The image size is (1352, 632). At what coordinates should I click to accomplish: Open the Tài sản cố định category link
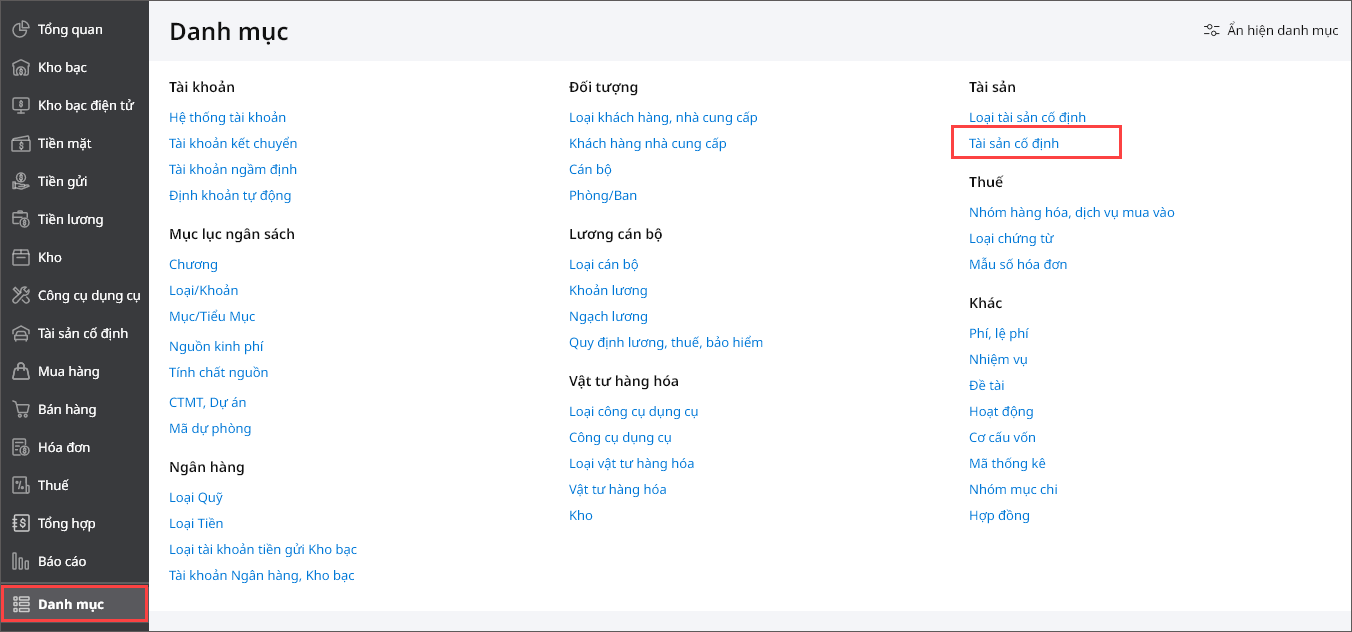[1013, 143]
